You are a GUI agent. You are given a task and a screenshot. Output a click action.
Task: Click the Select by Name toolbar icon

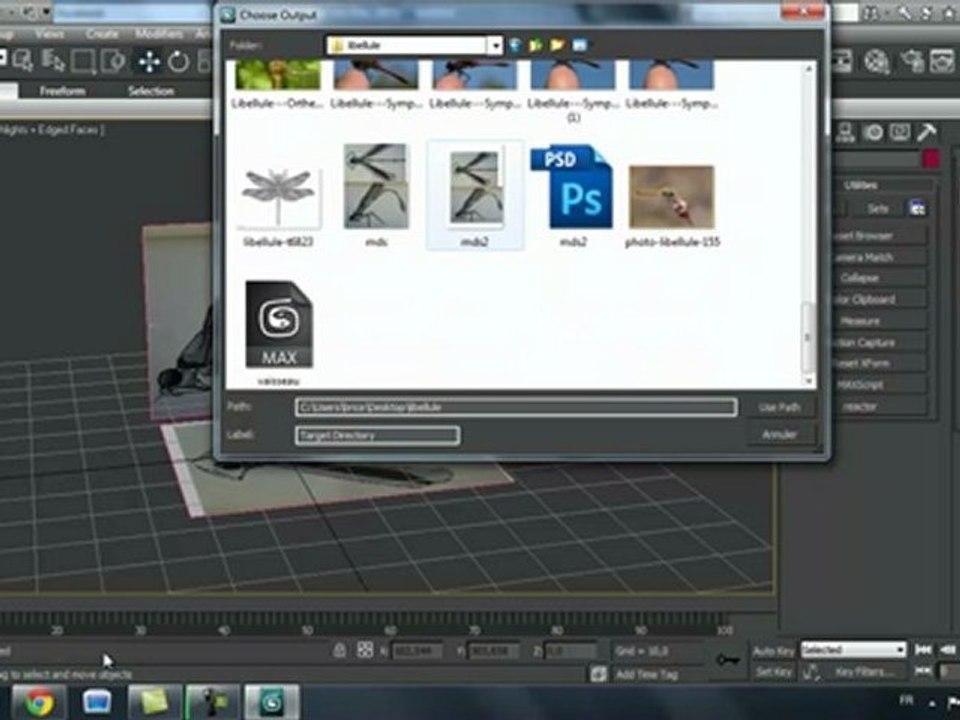pyautogui.click(x=53, y=61)
